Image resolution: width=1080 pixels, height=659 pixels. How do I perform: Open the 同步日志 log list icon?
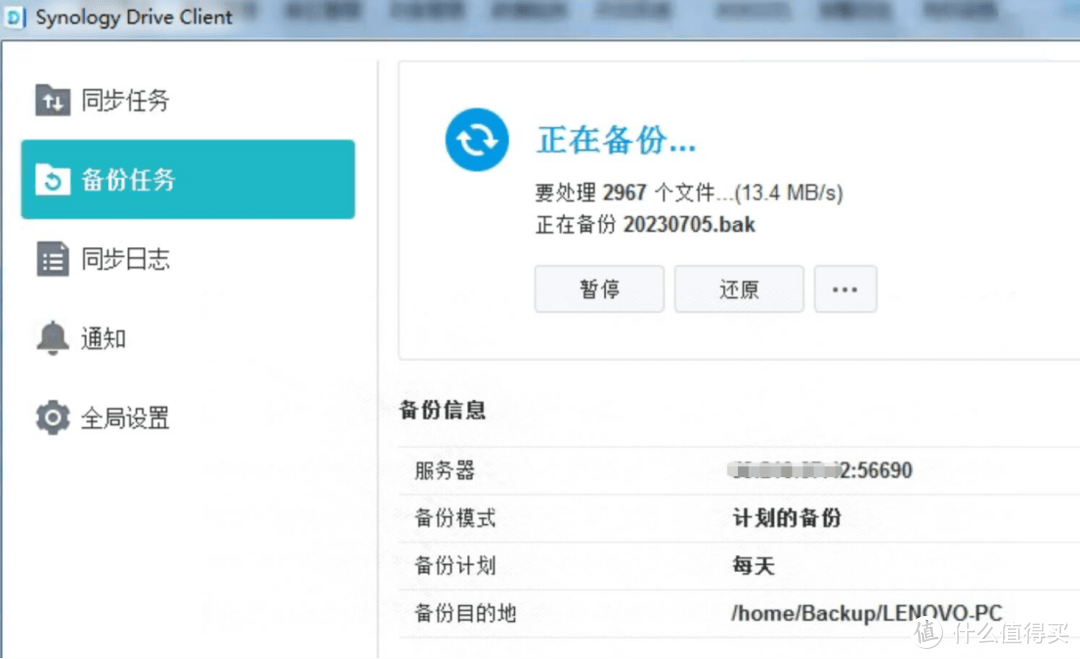tap(50, 258)
